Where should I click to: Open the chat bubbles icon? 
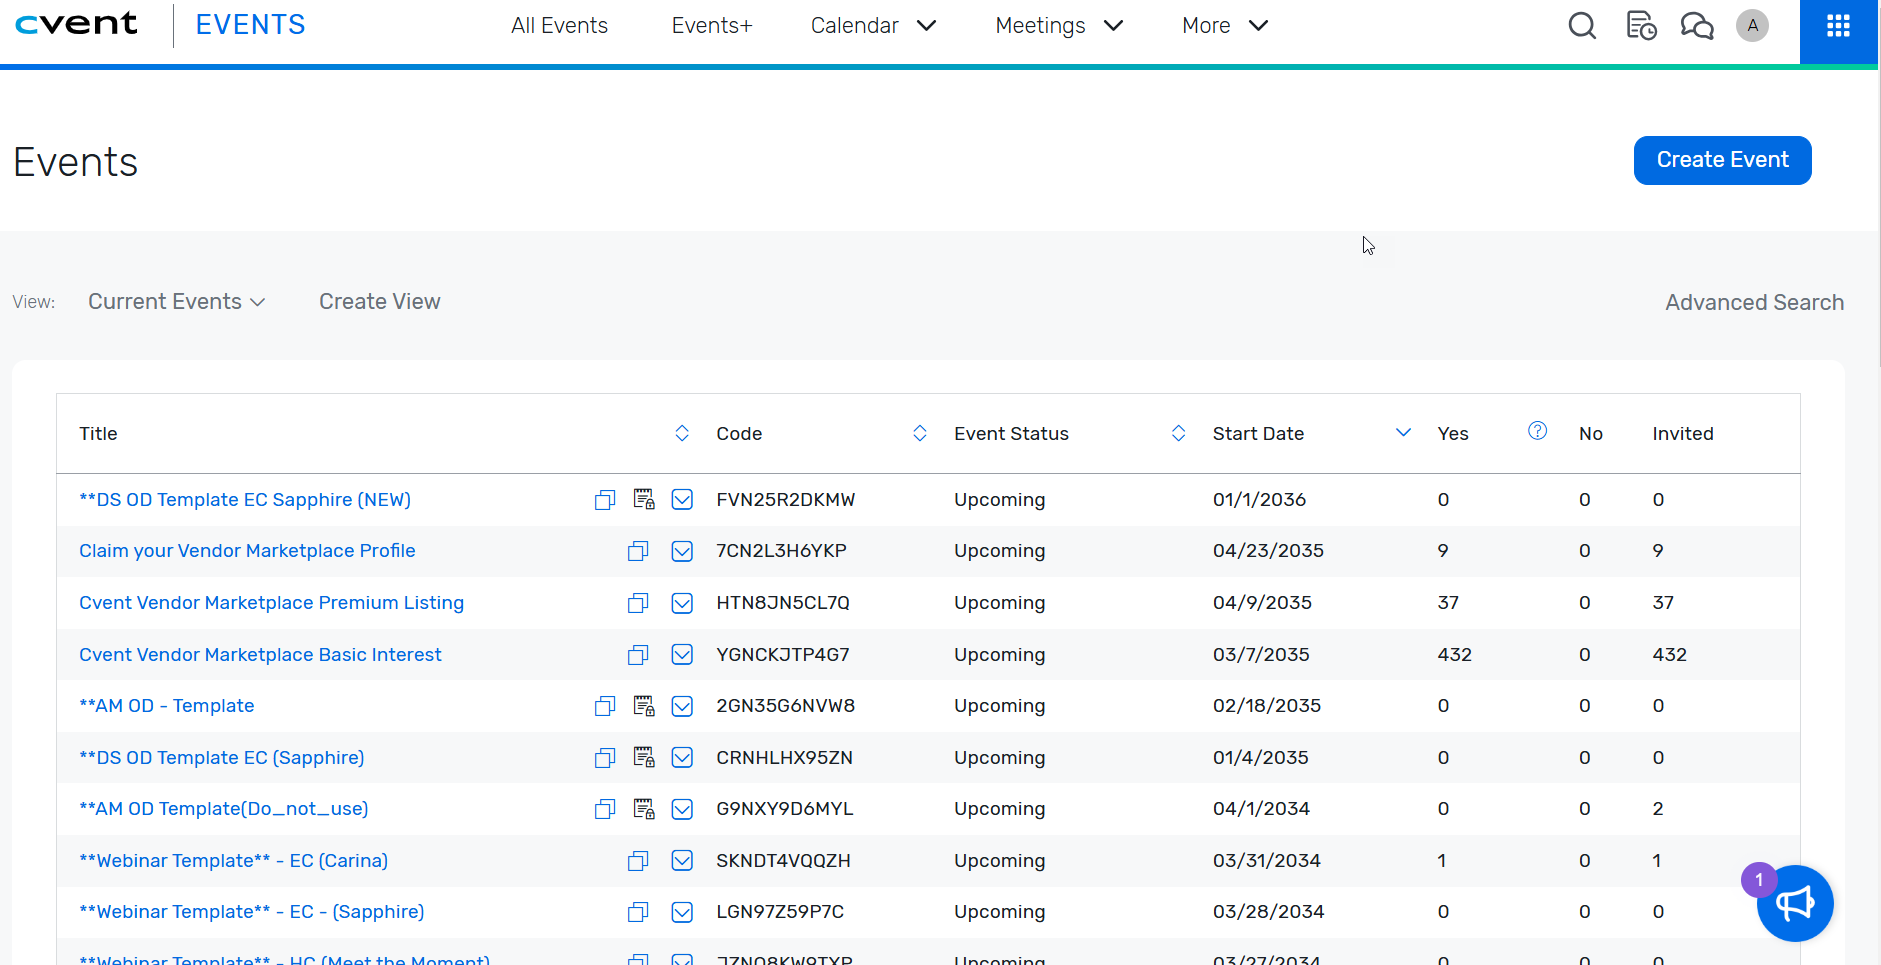coord(1697,25)
